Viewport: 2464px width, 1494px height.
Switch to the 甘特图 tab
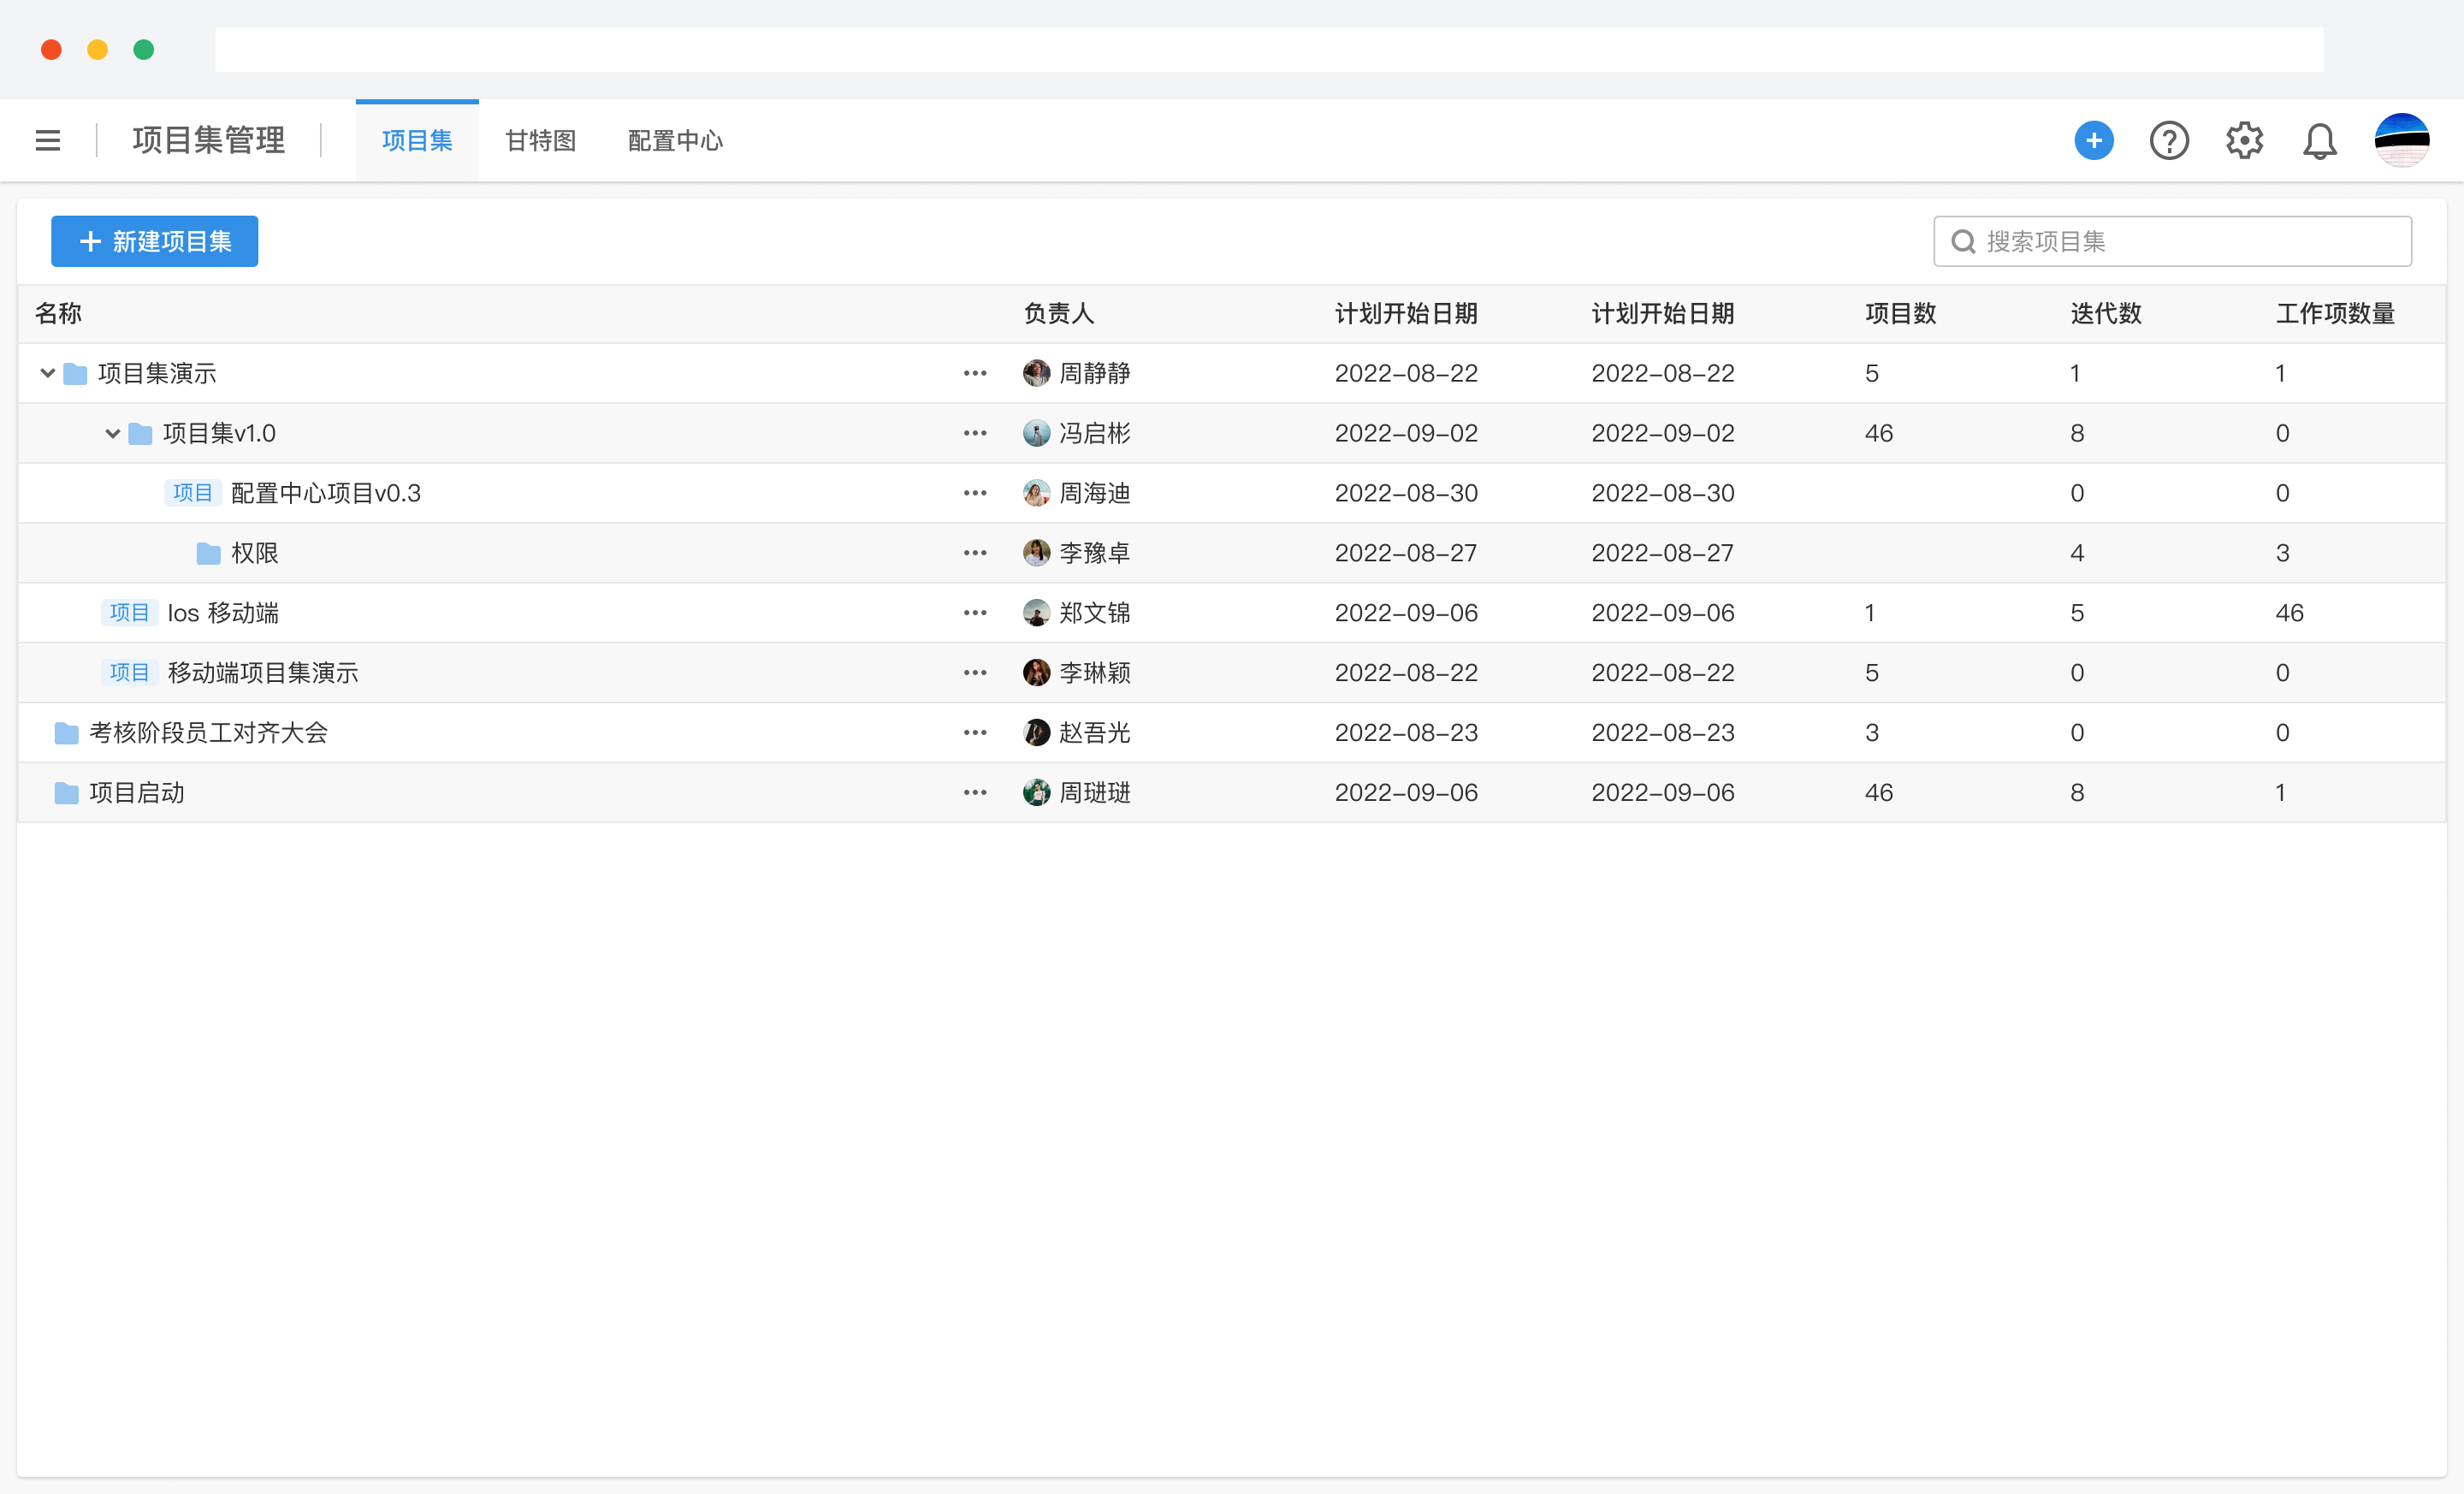tap(540, 140)
